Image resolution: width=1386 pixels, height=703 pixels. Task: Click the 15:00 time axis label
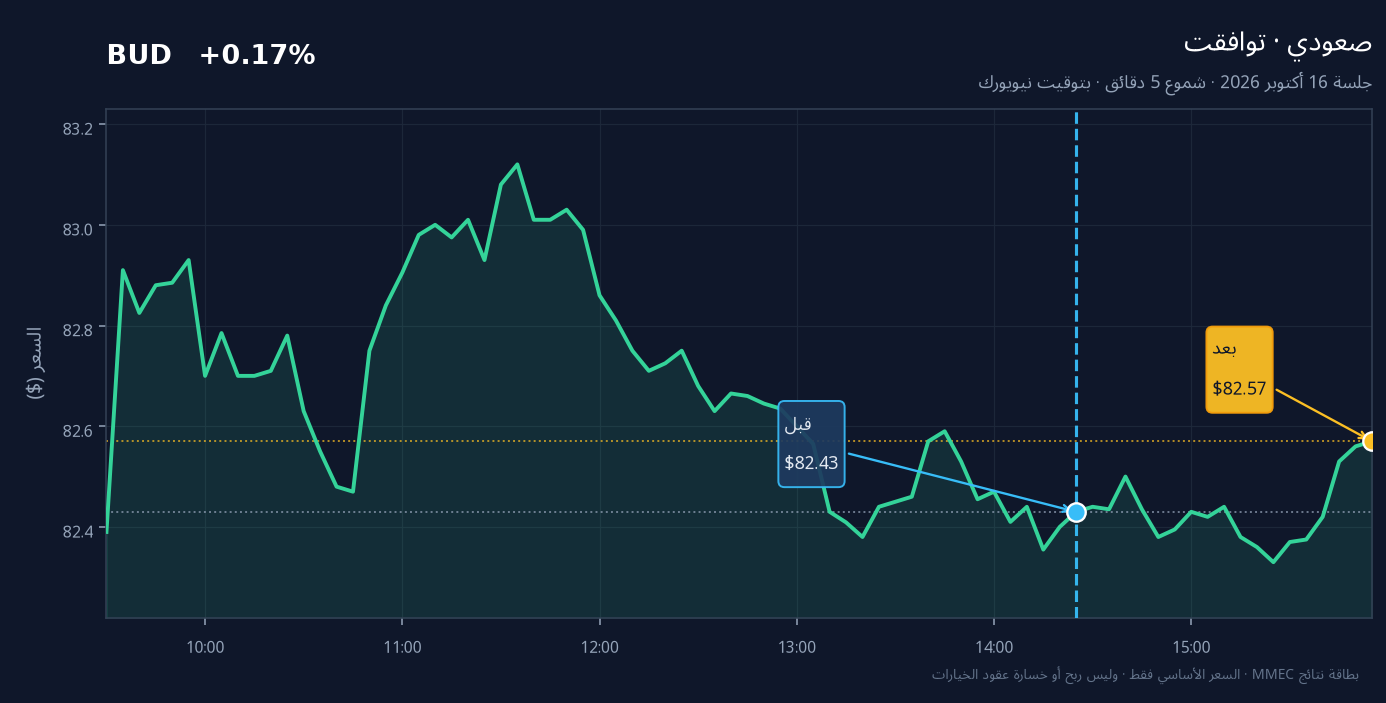tap(1191, 647)
